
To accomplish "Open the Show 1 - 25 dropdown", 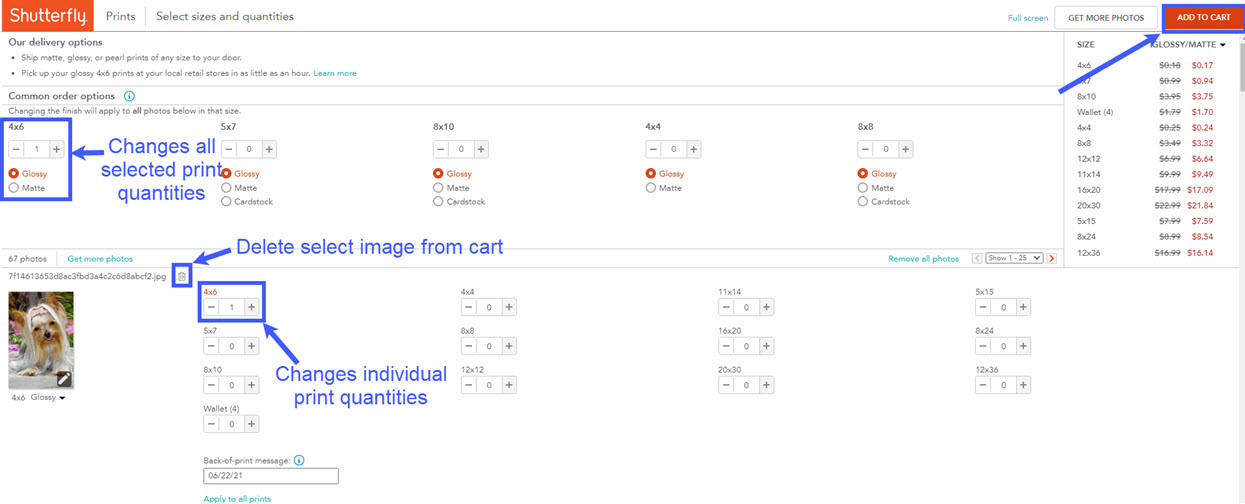I will [1014, 258].
